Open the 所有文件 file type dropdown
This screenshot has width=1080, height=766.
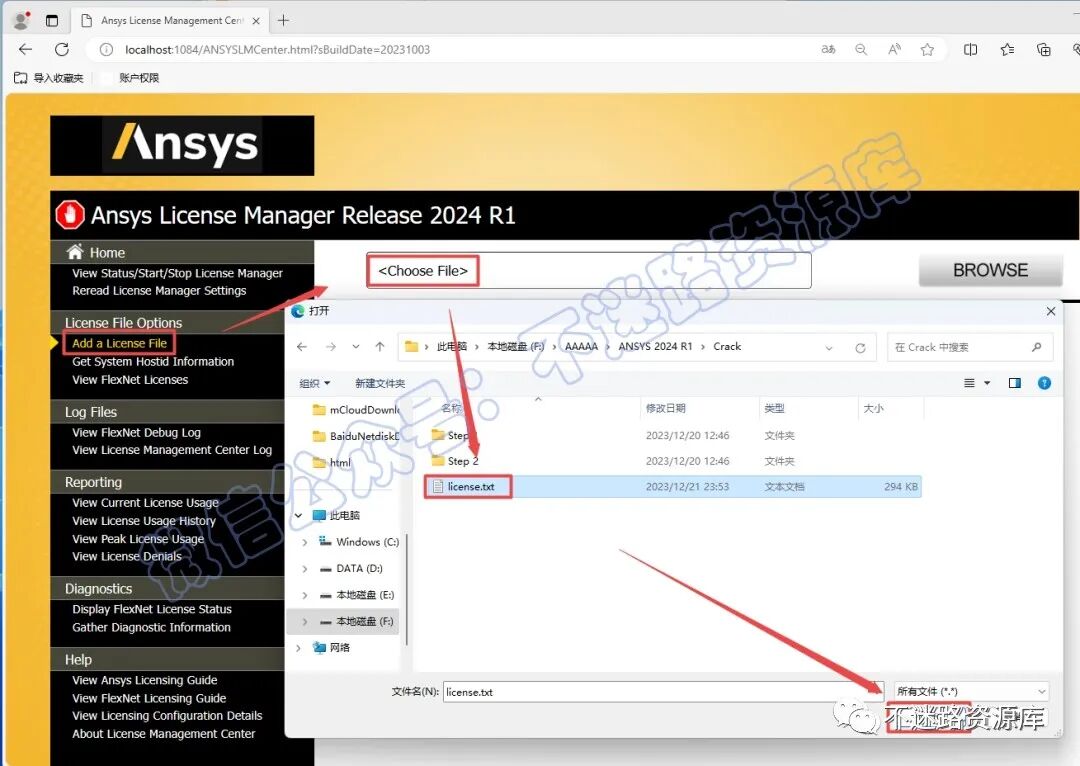(971, 691)
